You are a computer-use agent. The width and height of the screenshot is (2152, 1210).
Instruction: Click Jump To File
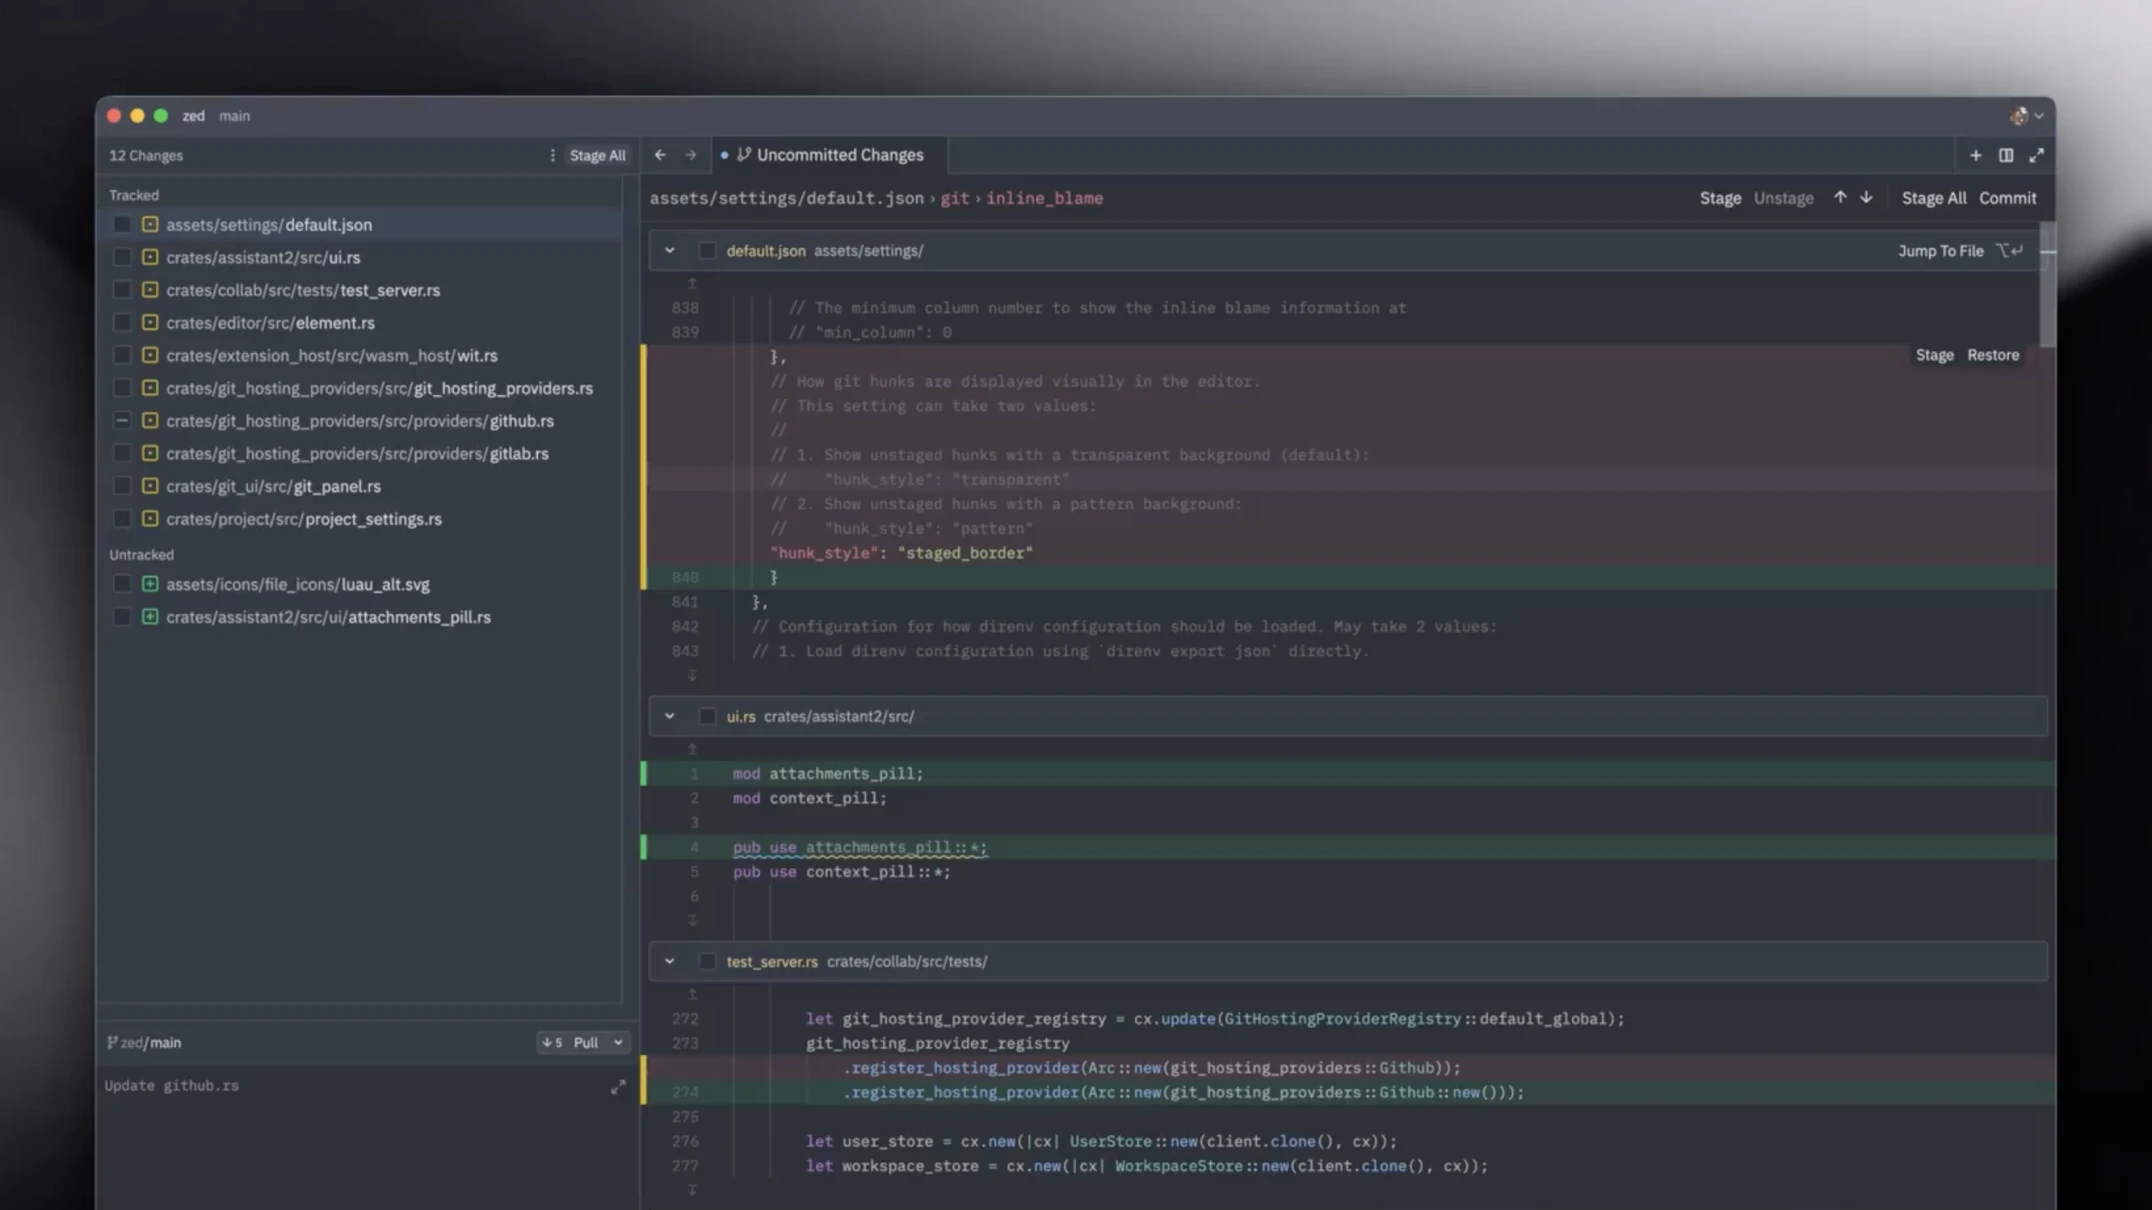click(1940, 251)
